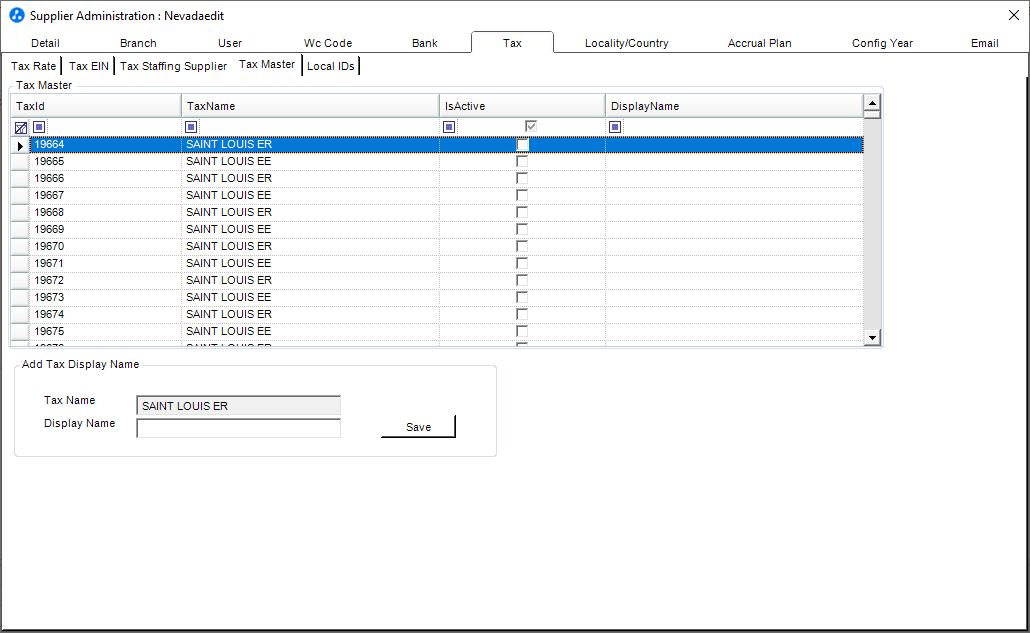Click the DisplayName filter cell

(x=734, y=127)
